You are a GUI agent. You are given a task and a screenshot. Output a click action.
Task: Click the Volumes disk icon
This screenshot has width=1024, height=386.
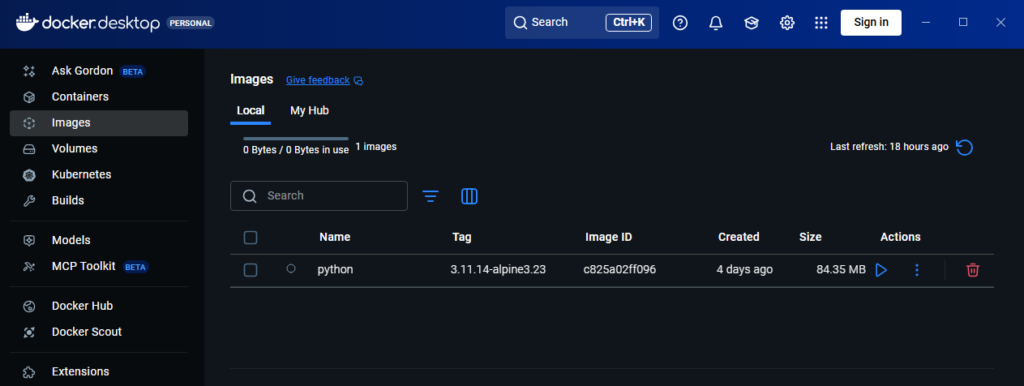pos(29,149)
